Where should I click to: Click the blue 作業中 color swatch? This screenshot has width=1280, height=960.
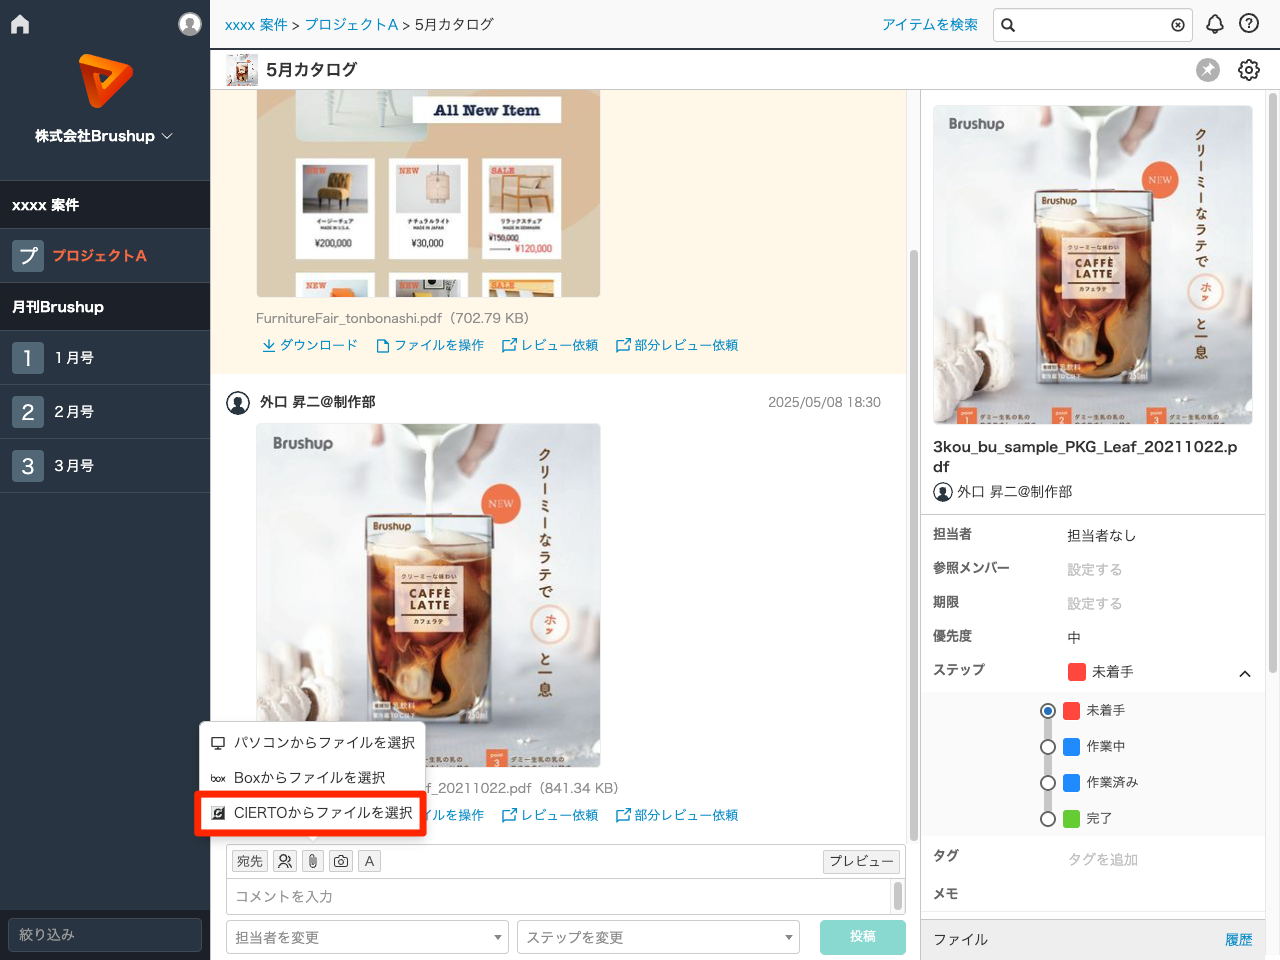click(1071, 747)
